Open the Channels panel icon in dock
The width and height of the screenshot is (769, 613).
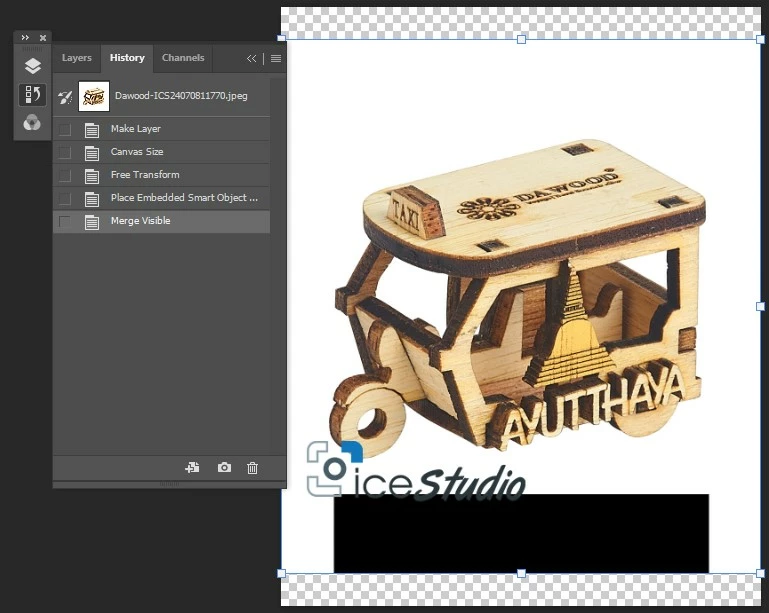[x=32, y=123]
